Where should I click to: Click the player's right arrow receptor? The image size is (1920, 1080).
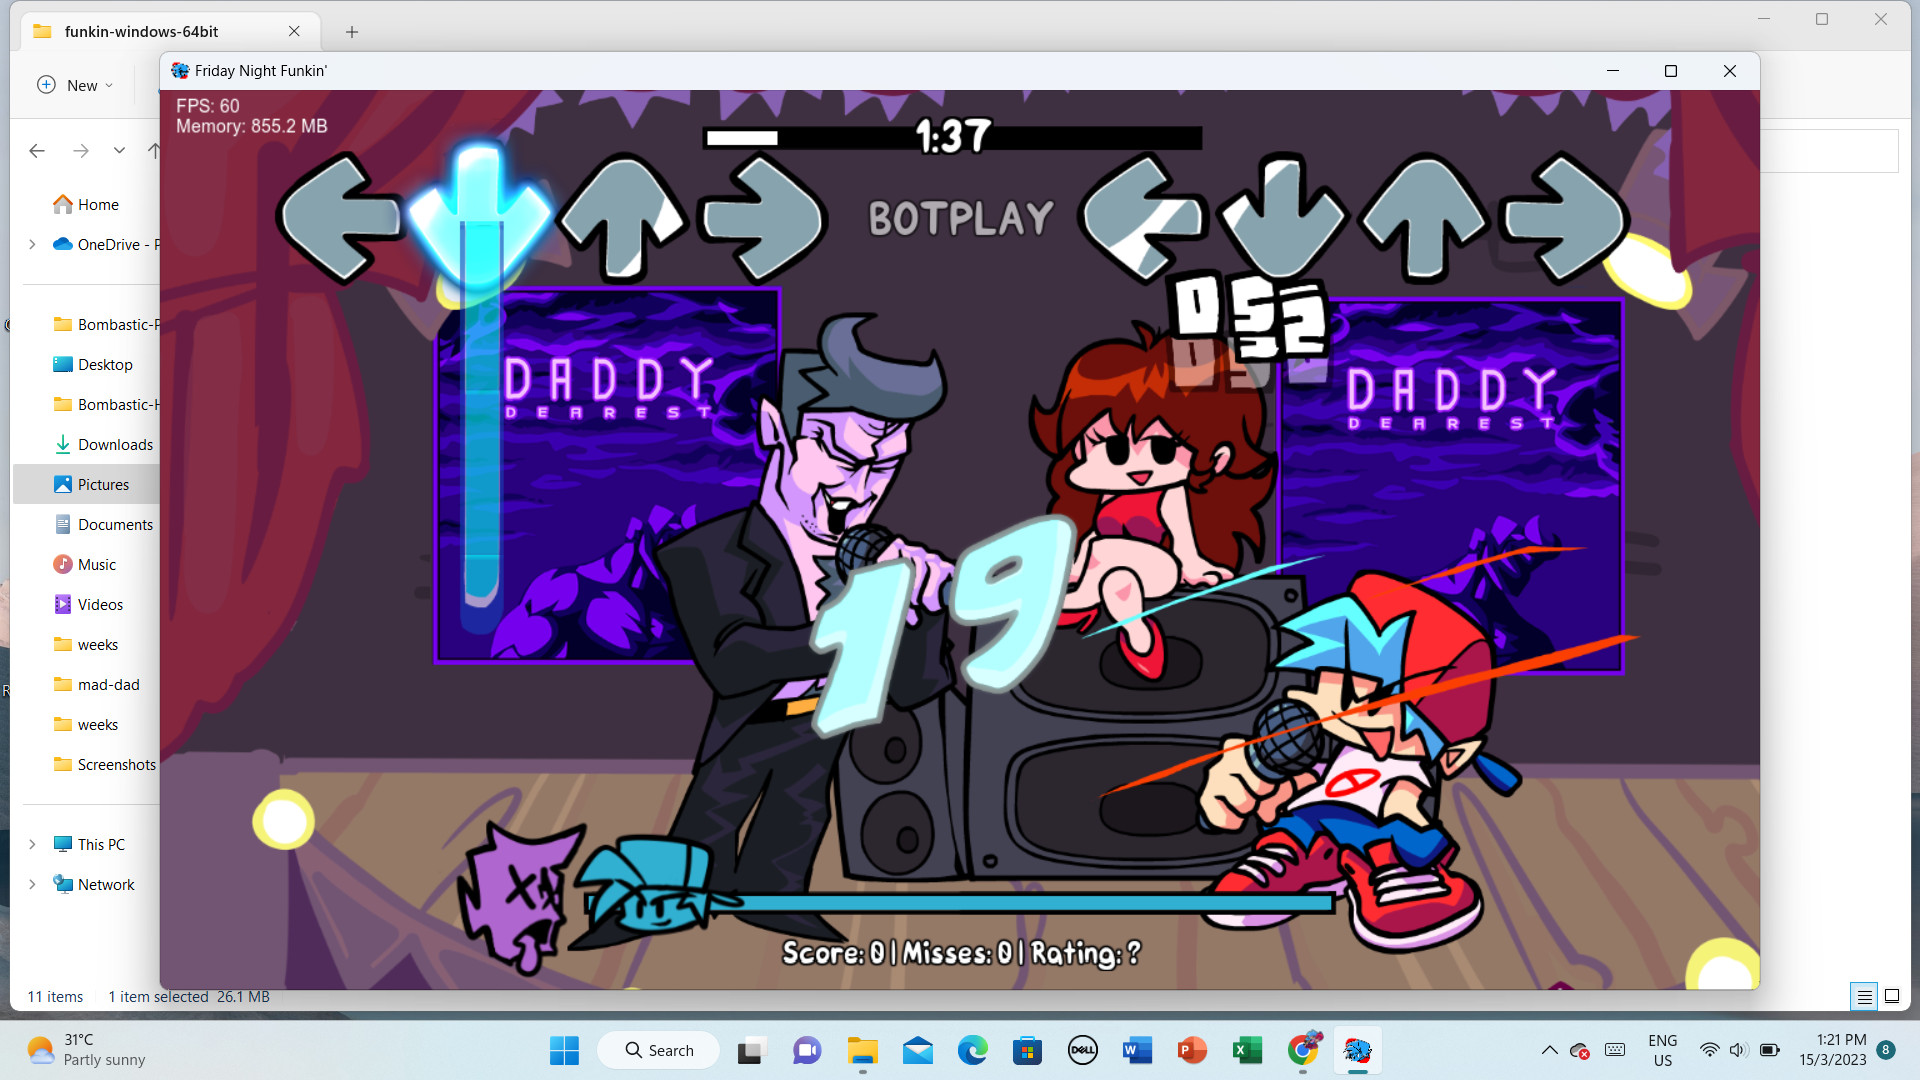pyautogui.click(x=1565, y=219)
